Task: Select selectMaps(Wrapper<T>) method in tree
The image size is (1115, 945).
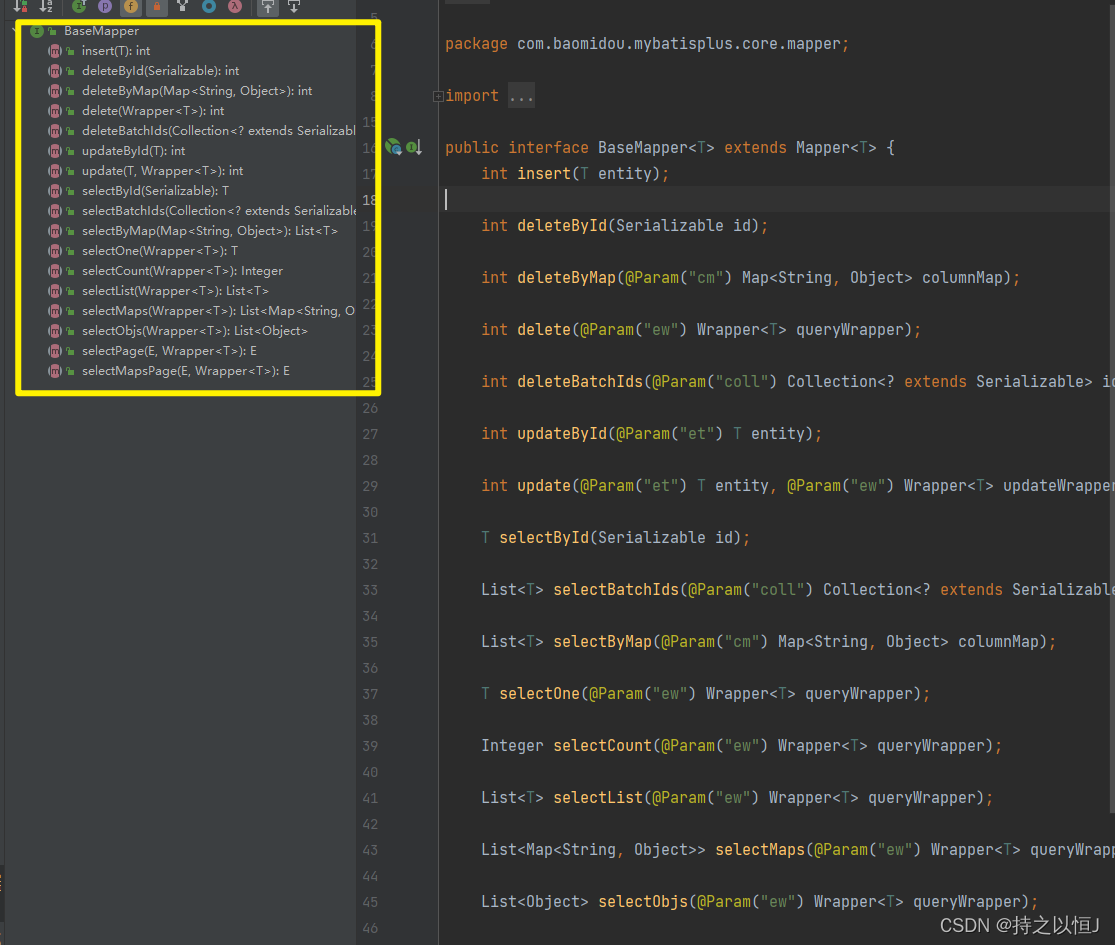Action: tap(218, 311)
